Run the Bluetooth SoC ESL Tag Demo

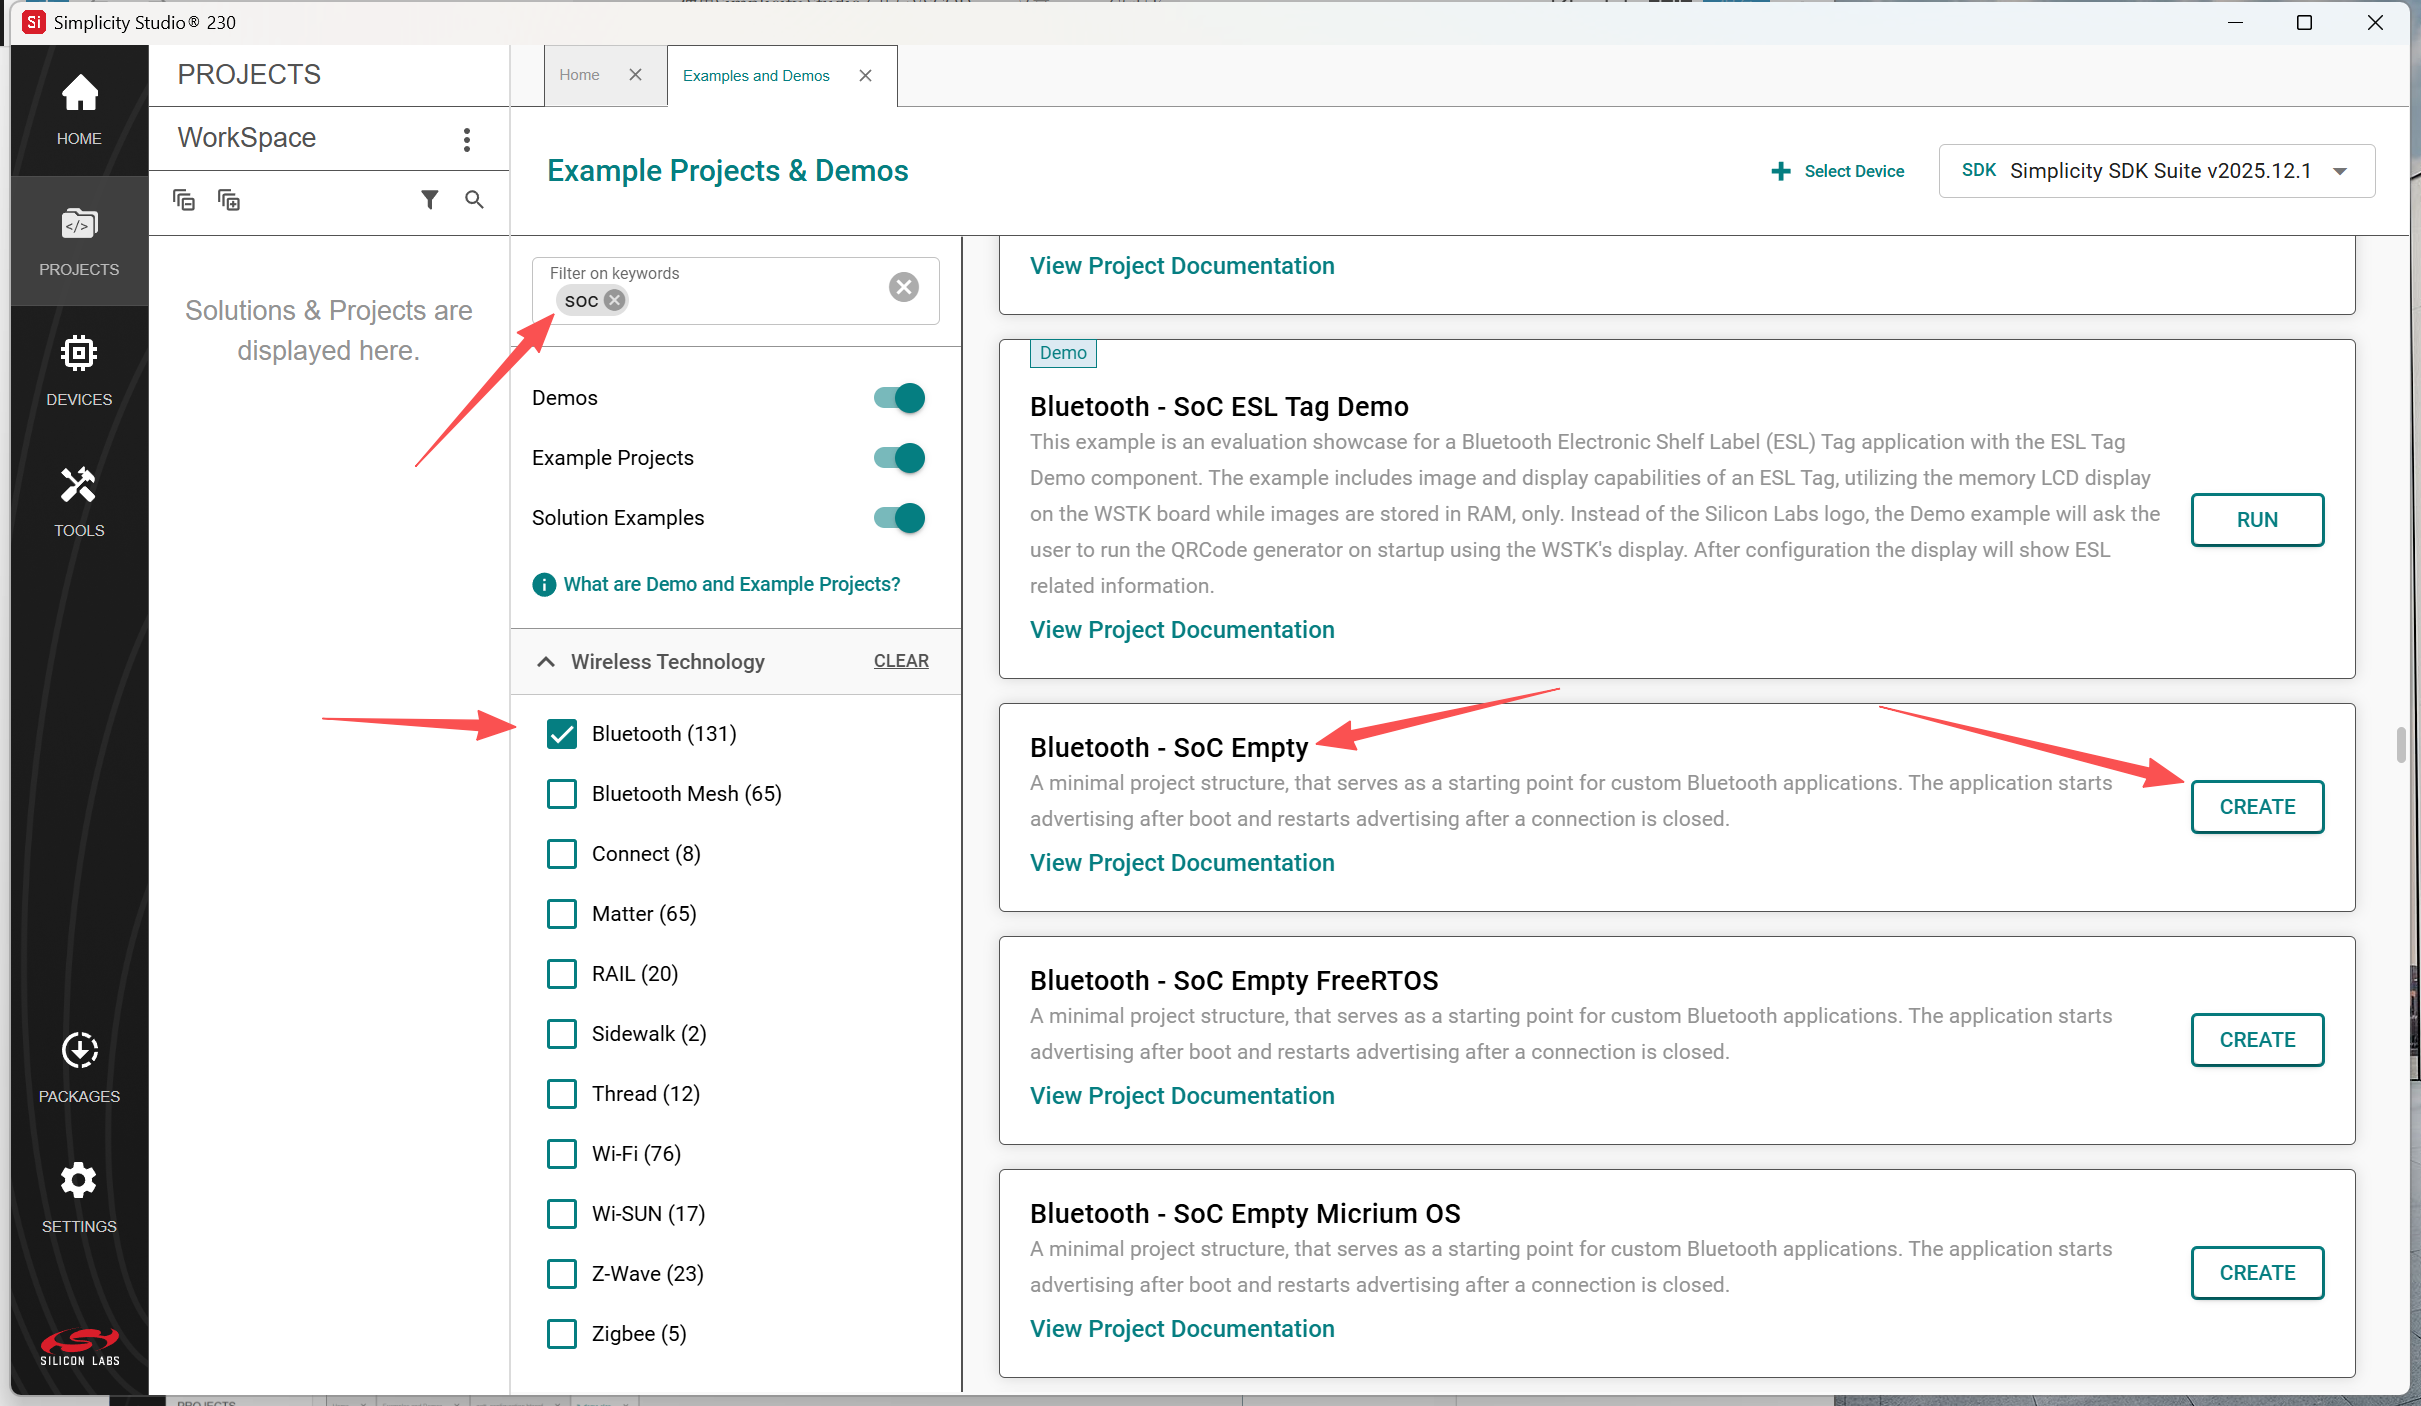[x=2256, y=520]
